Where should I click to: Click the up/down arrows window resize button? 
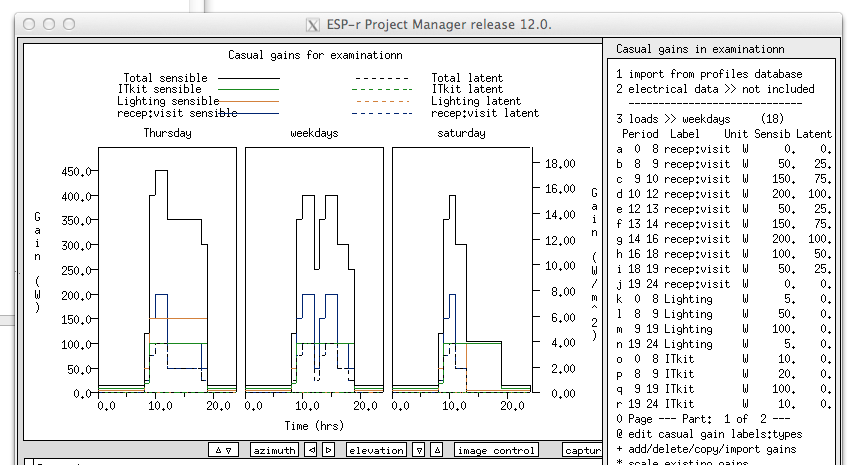[224, 451]
